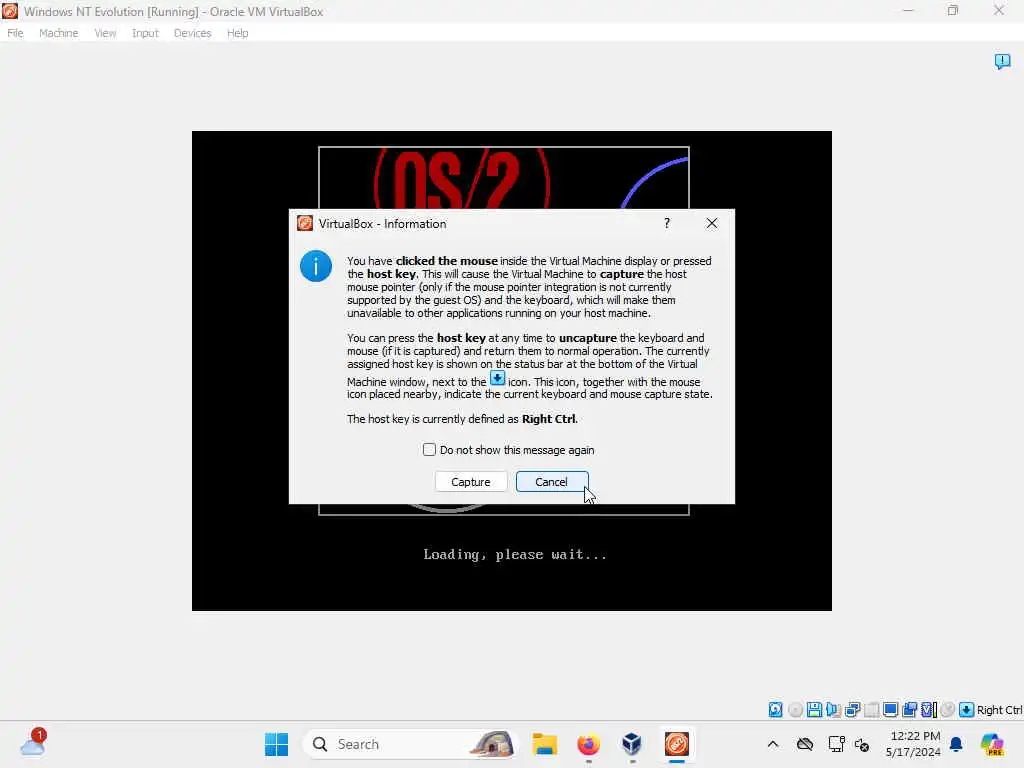This screenshot has height=768, width=1024.
Task: Open the Windows Start menu
Action: tap(276, 744)
